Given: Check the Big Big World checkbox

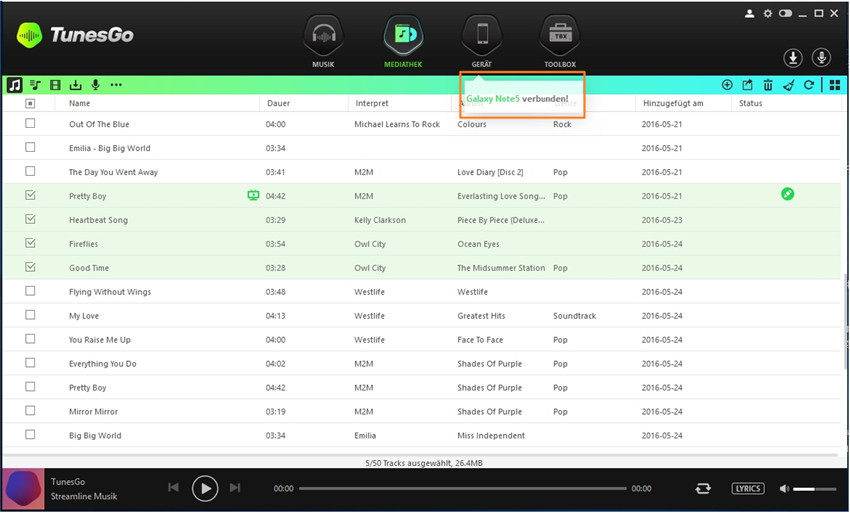Looking at the screenshot, I should 30,434.
